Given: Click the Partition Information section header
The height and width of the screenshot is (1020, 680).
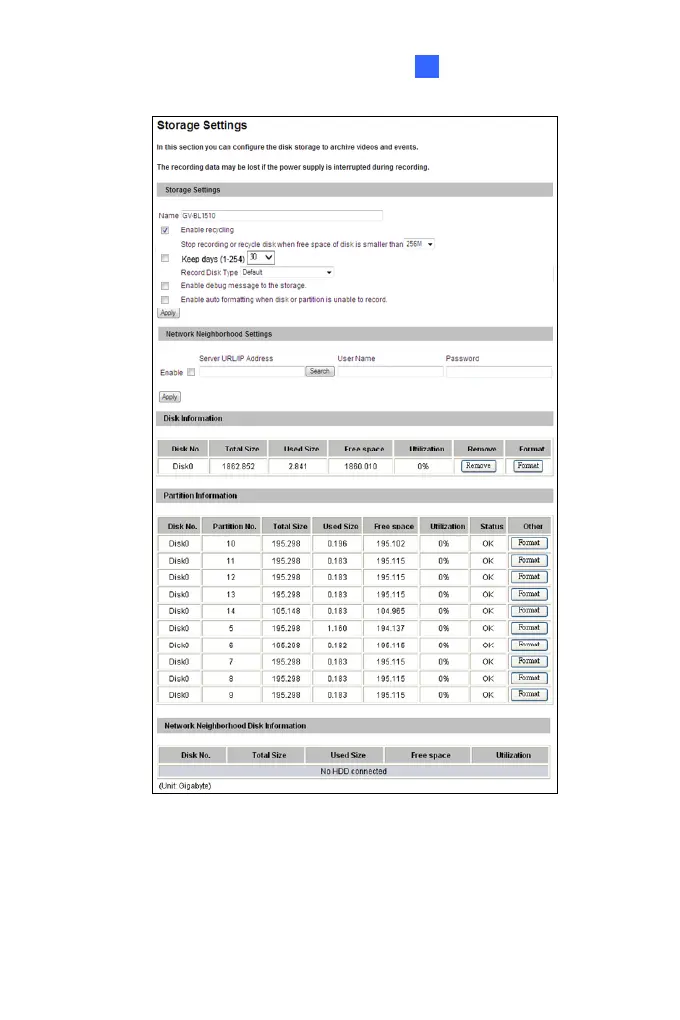Looking at the screenshot, I should 355,496.
